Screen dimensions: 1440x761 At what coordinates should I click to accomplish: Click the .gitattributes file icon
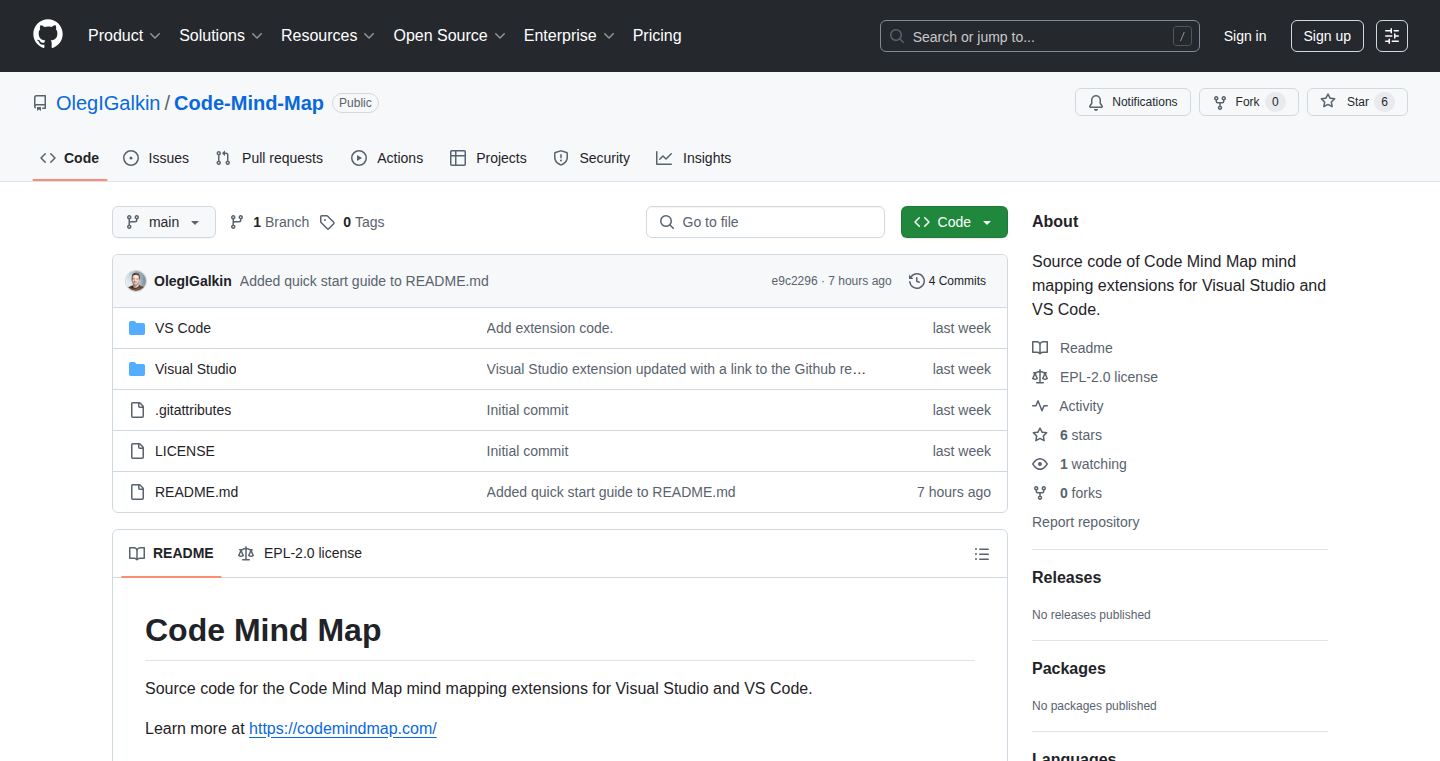click(137, 410)
